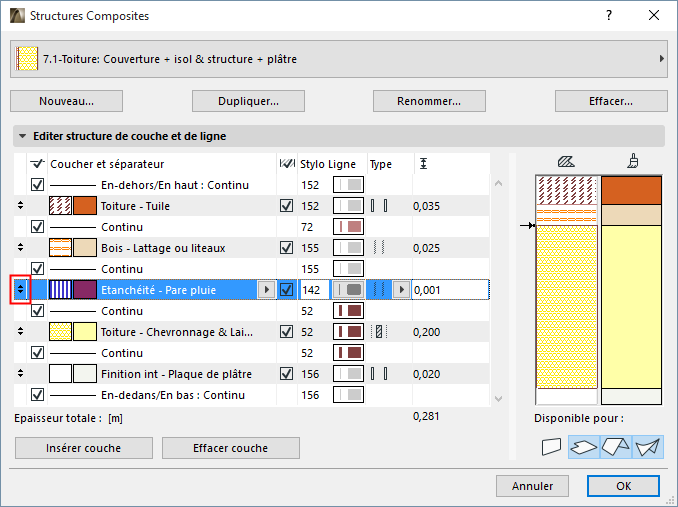Cancel with Annuler button
The height and width of the screenshot is (507, 678).
(532, 486)
